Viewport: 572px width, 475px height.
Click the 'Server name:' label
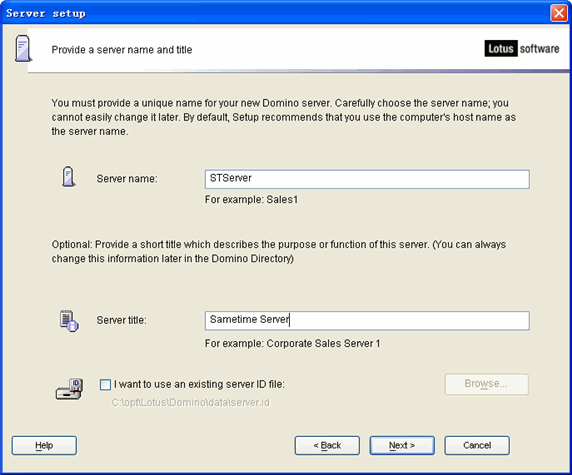[127, 179]
